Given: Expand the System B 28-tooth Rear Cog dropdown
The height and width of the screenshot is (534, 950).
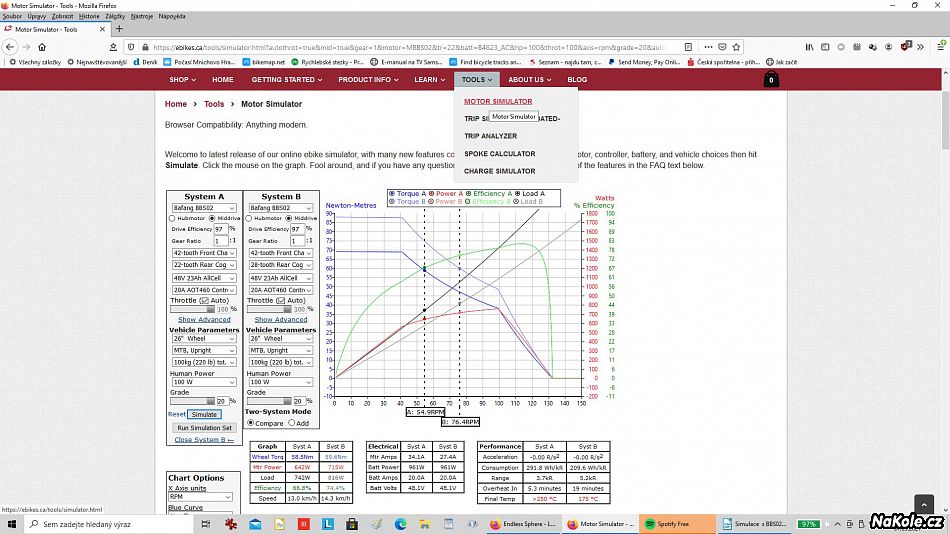Looking at the screenshot, I should (x=281, y=265).
